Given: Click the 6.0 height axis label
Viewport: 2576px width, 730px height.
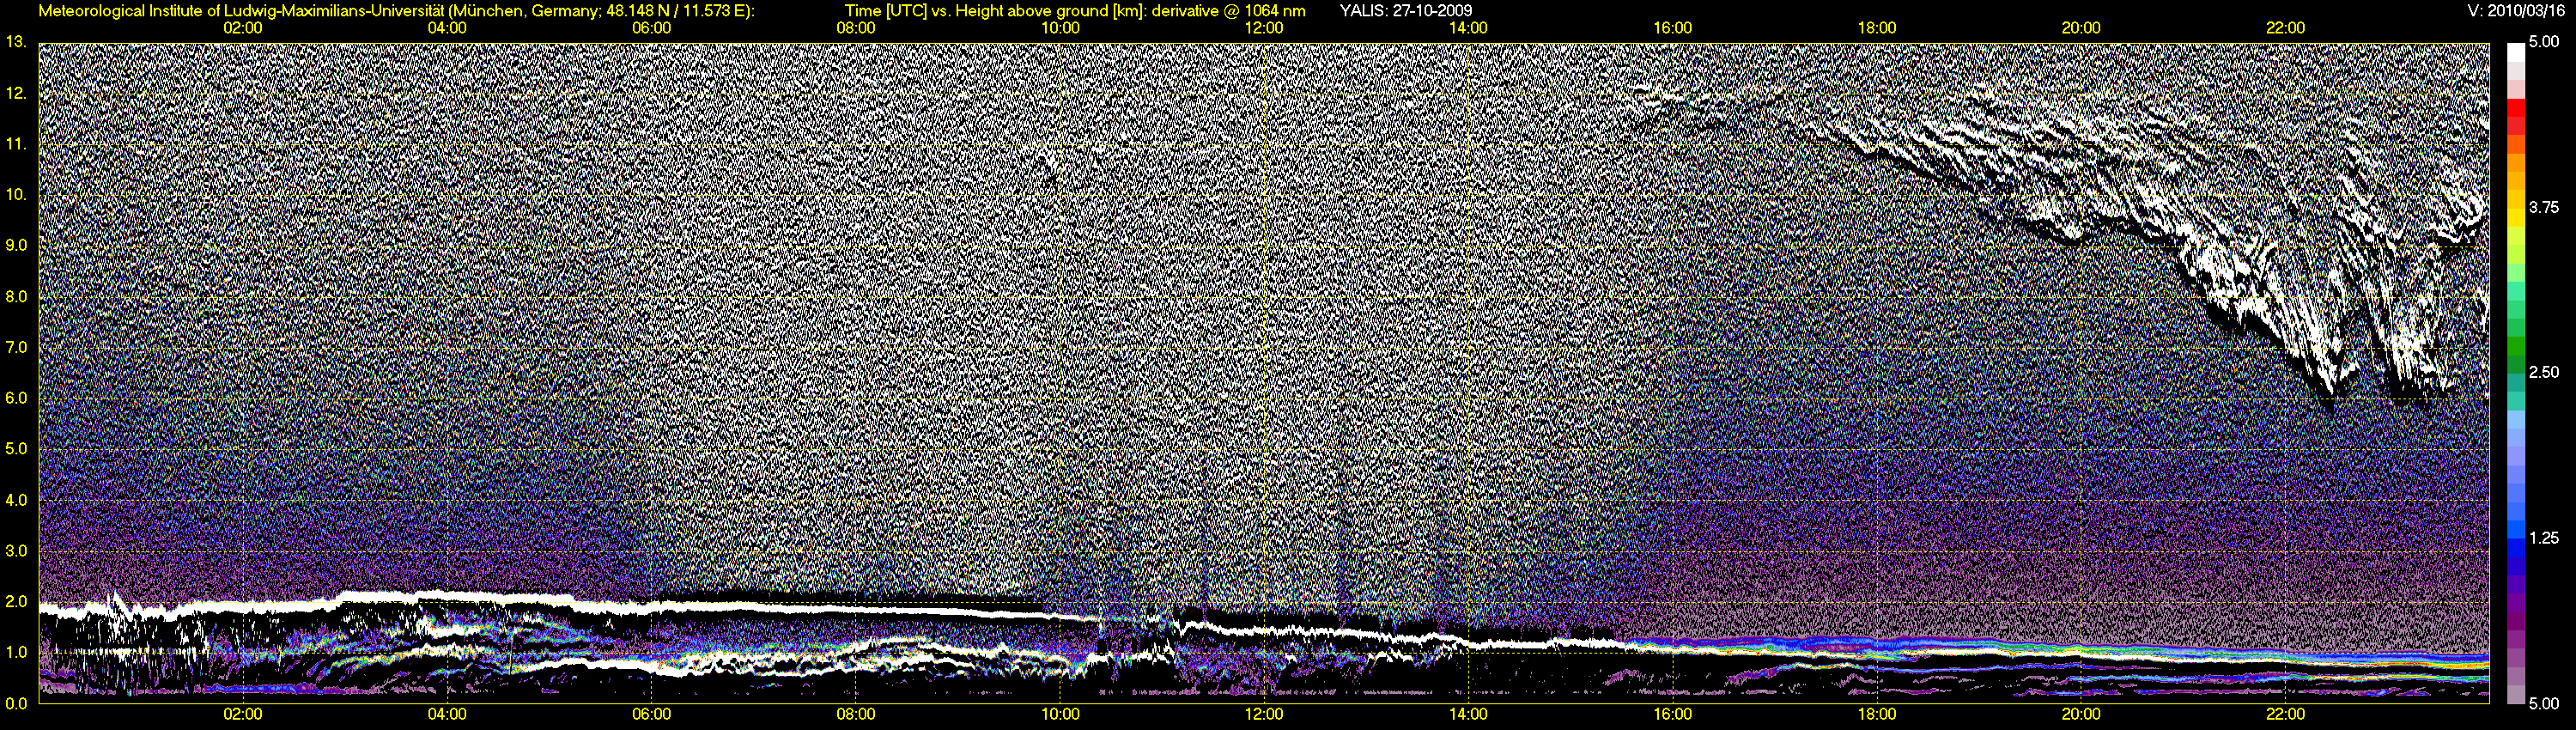Looking at the screenshot, I should (16, 398).
